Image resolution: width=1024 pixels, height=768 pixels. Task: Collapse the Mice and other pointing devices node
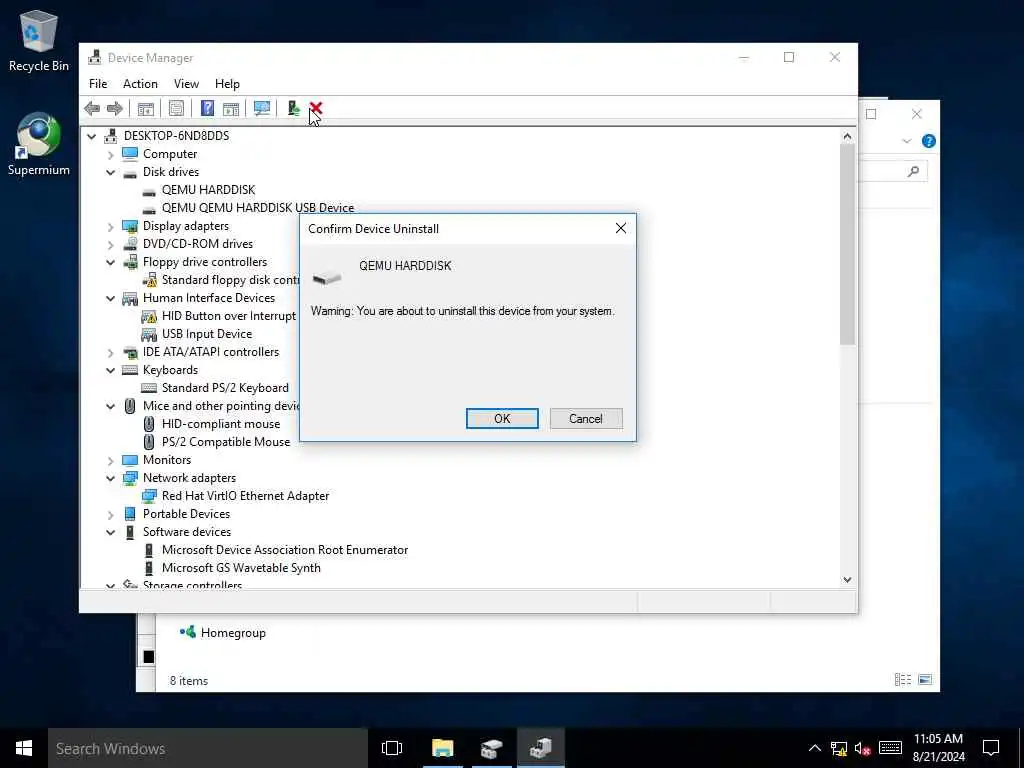110,406
